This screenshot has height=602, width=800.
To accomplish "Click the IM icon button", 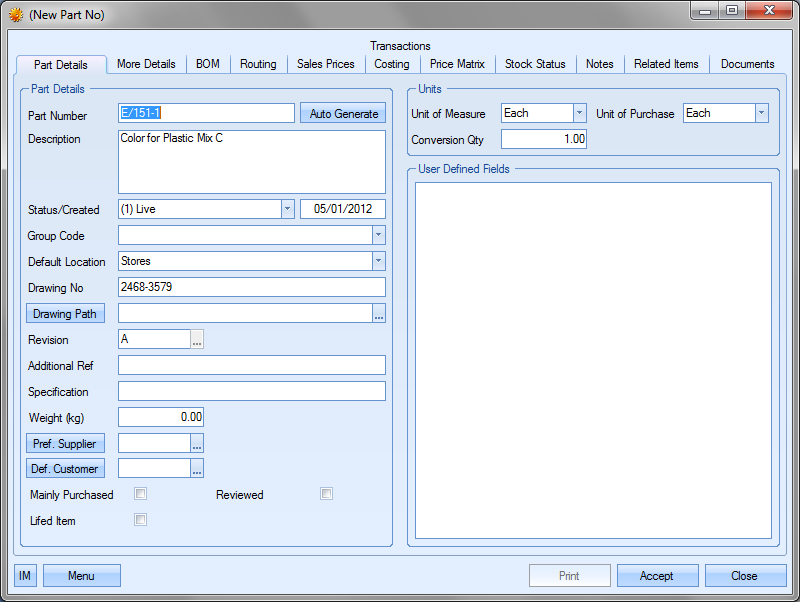I will tap(25, 575).
